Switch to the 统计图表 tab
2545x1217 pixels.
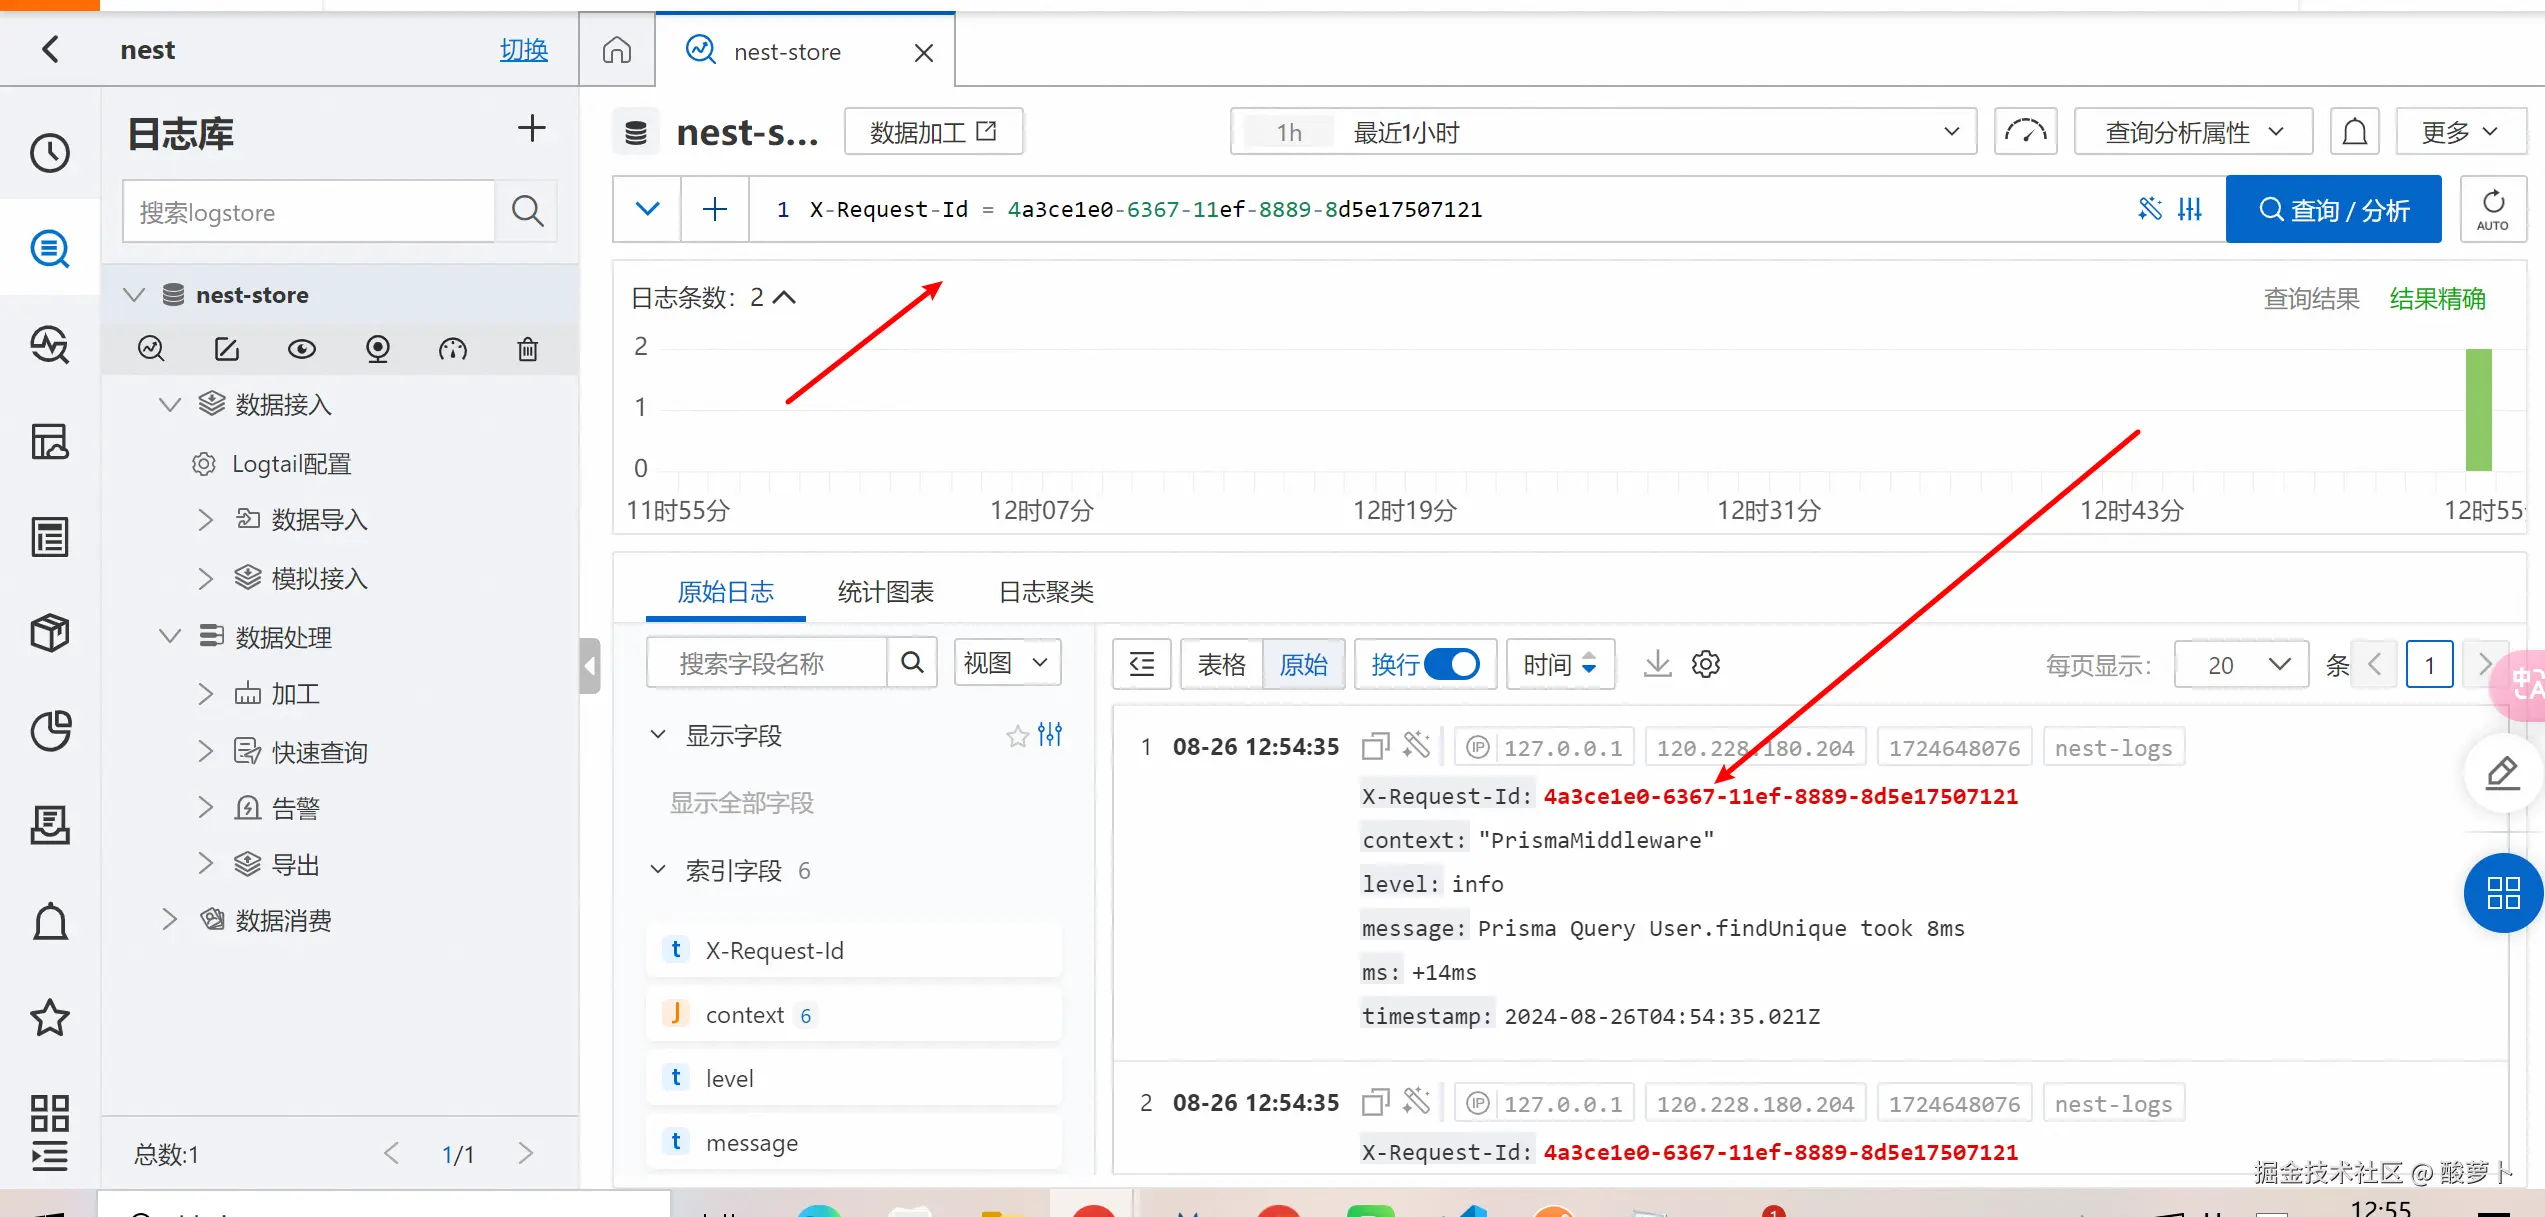tap(885, 592)
